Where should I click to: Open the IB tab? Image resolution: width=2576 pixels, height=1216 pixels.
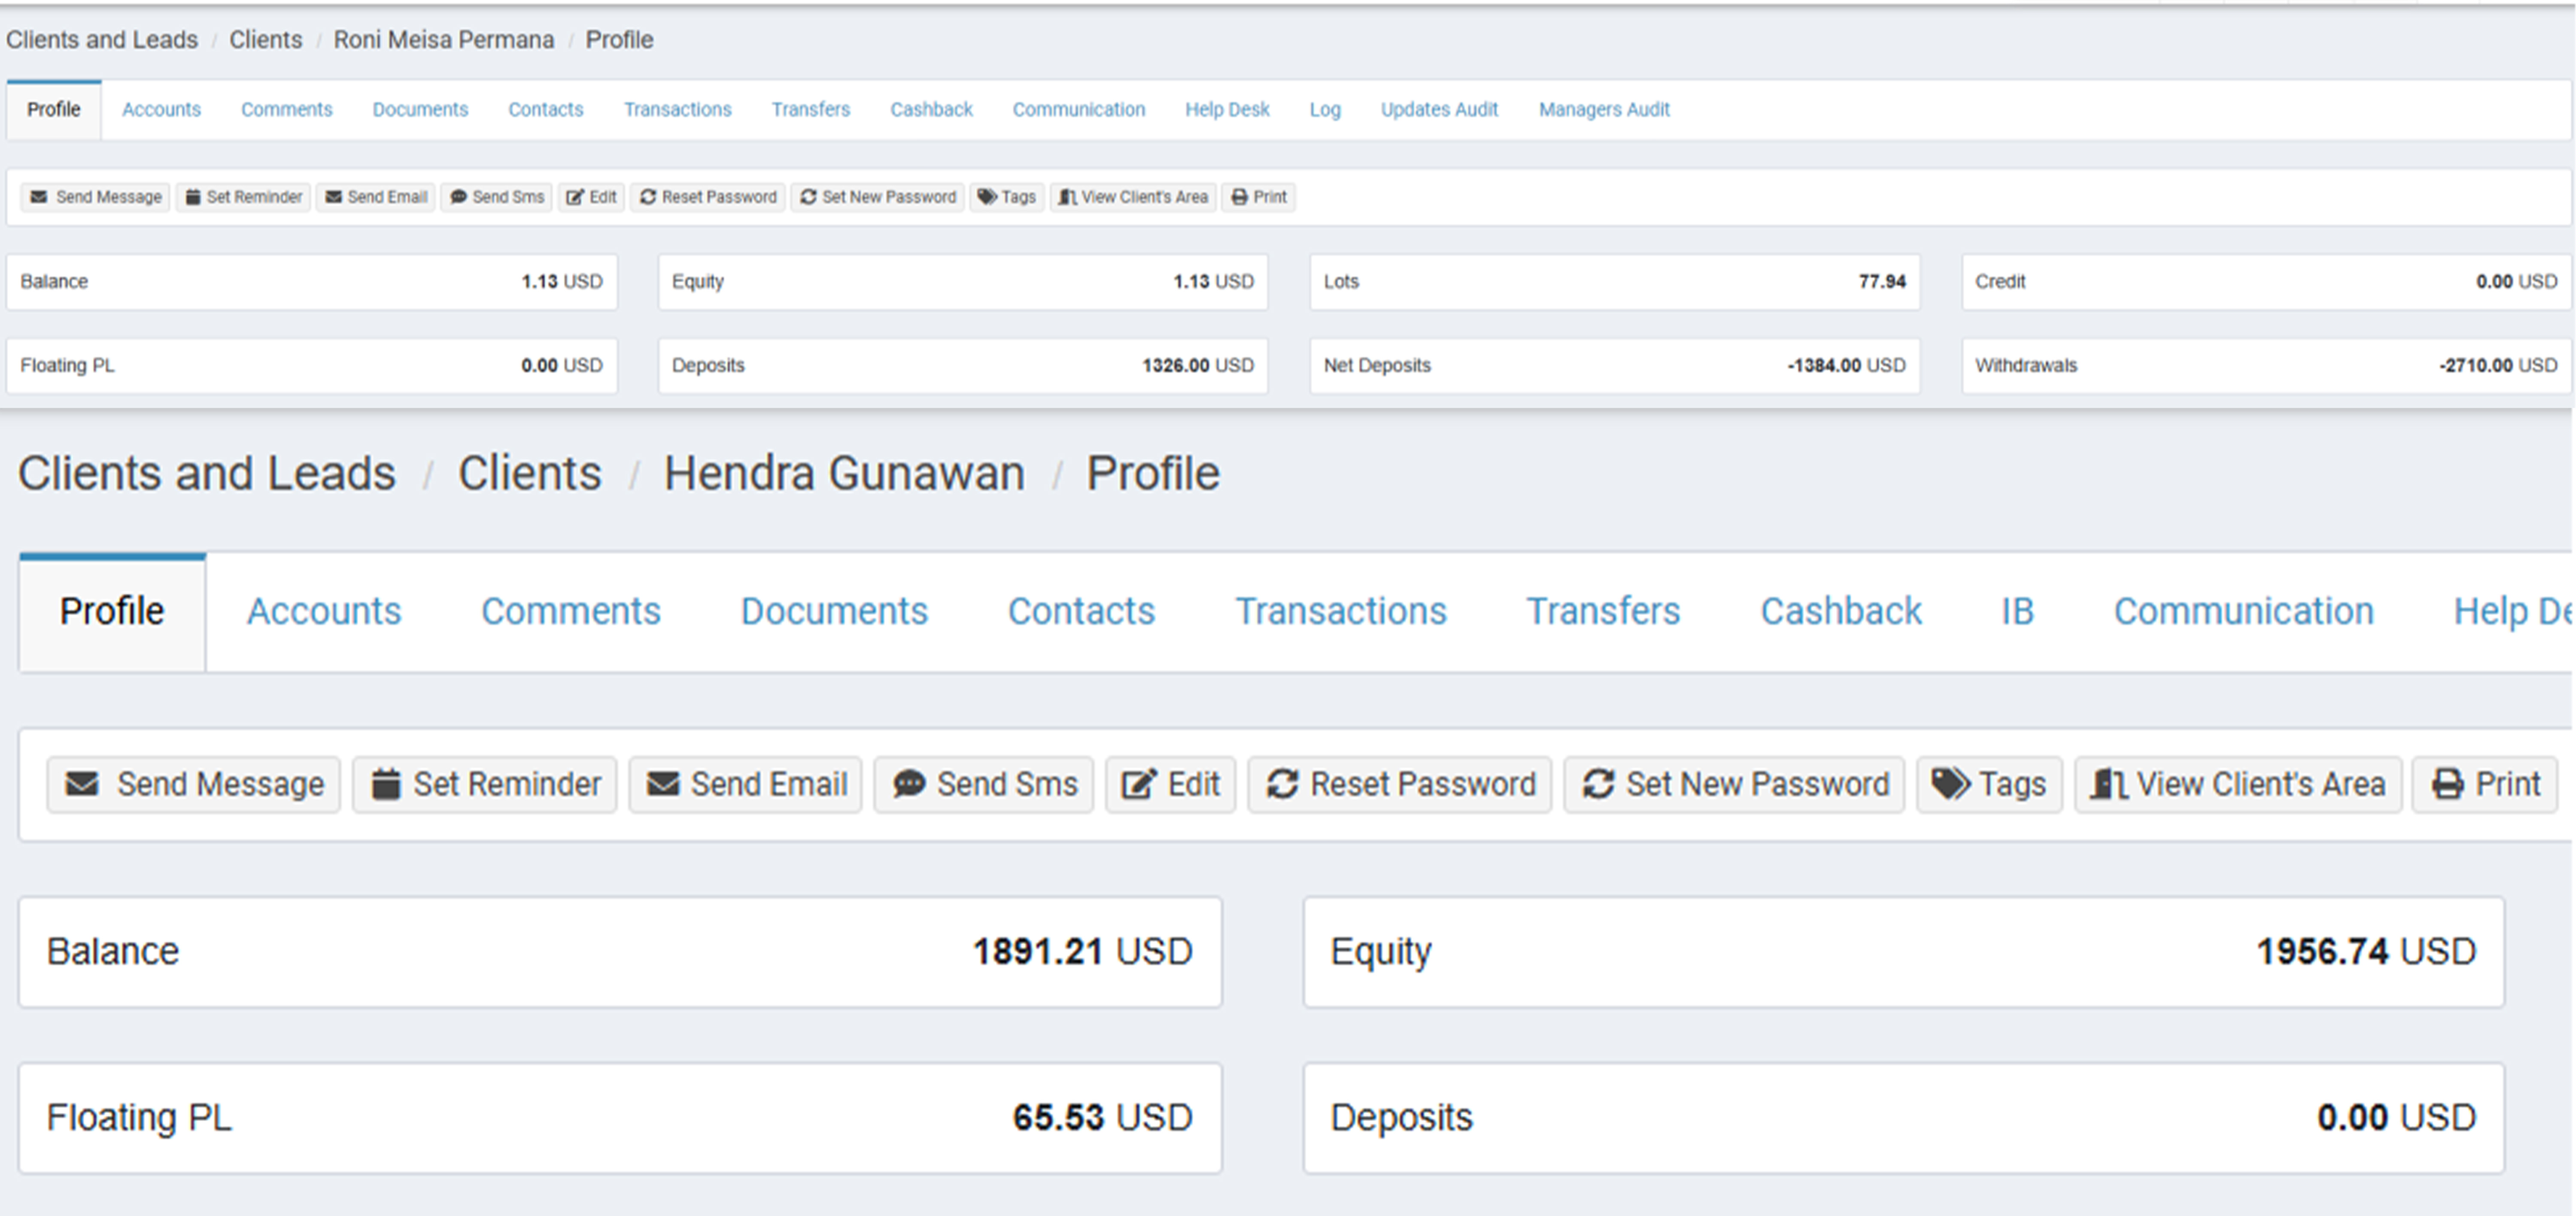click(x=2018, y=611)
